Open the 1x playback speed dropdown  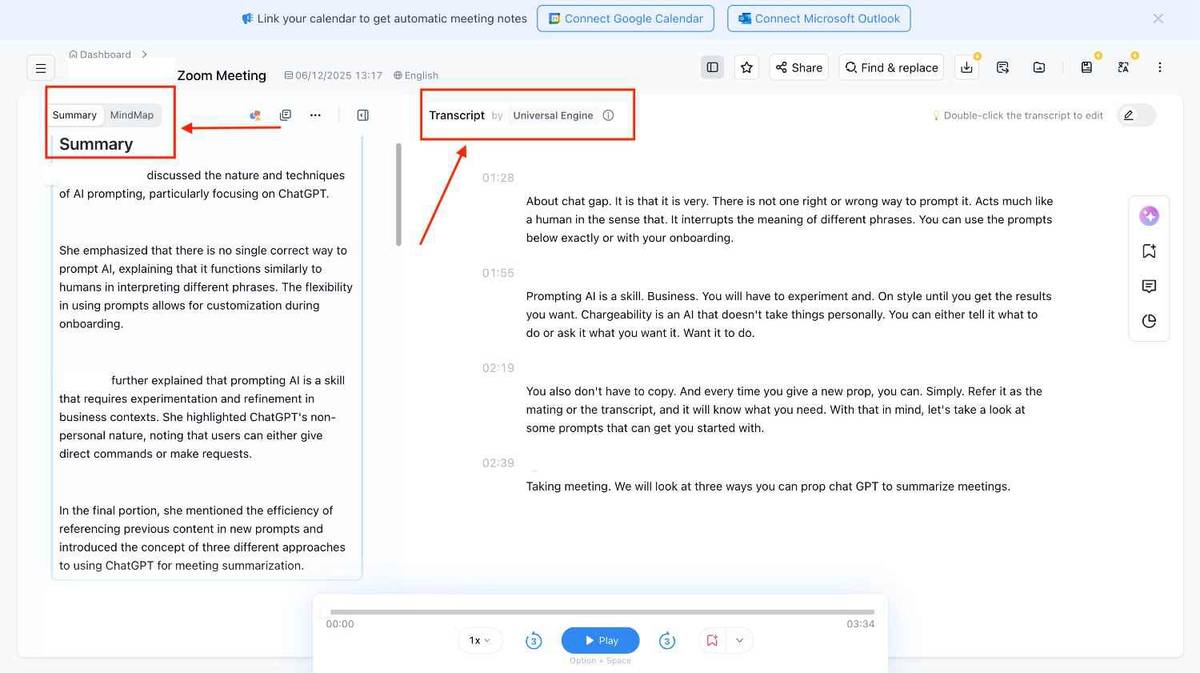[480, 640]
